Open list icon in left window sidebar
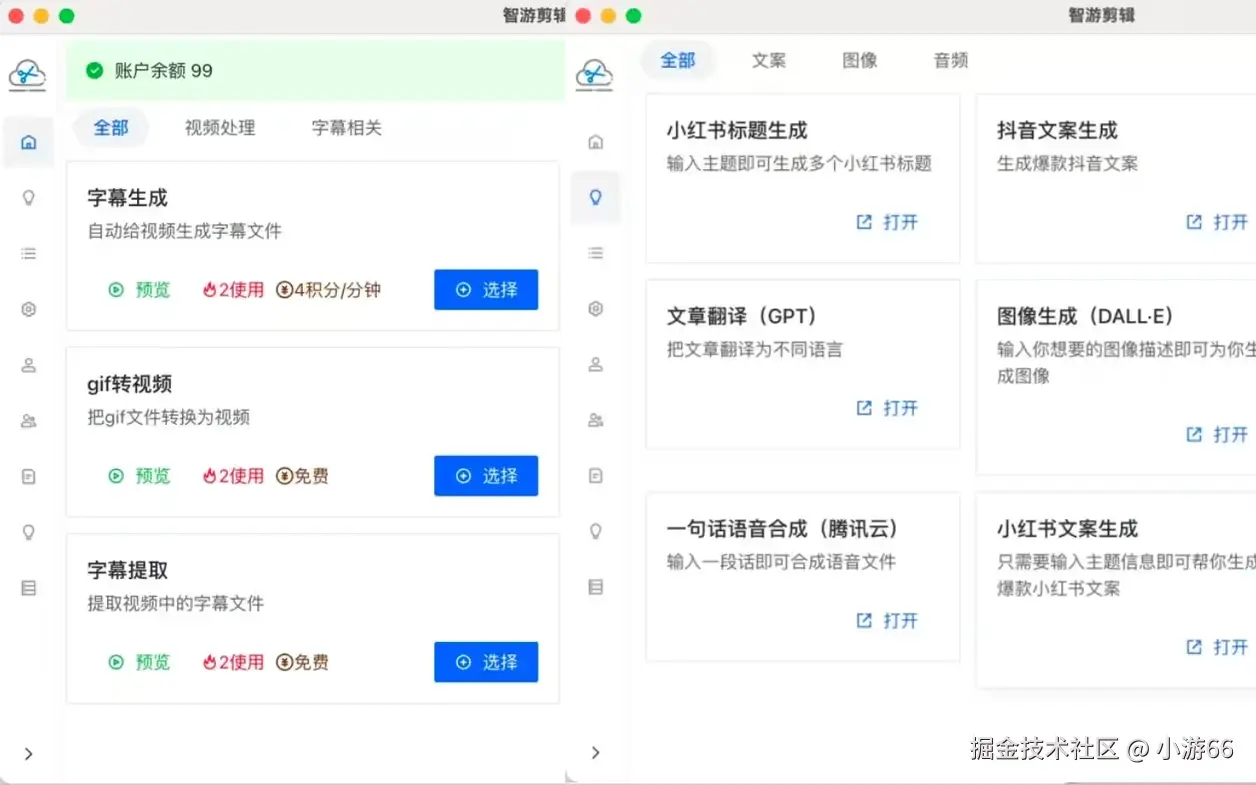The width and height of the screenshot is (1256, 785). [x=29, y=254]
